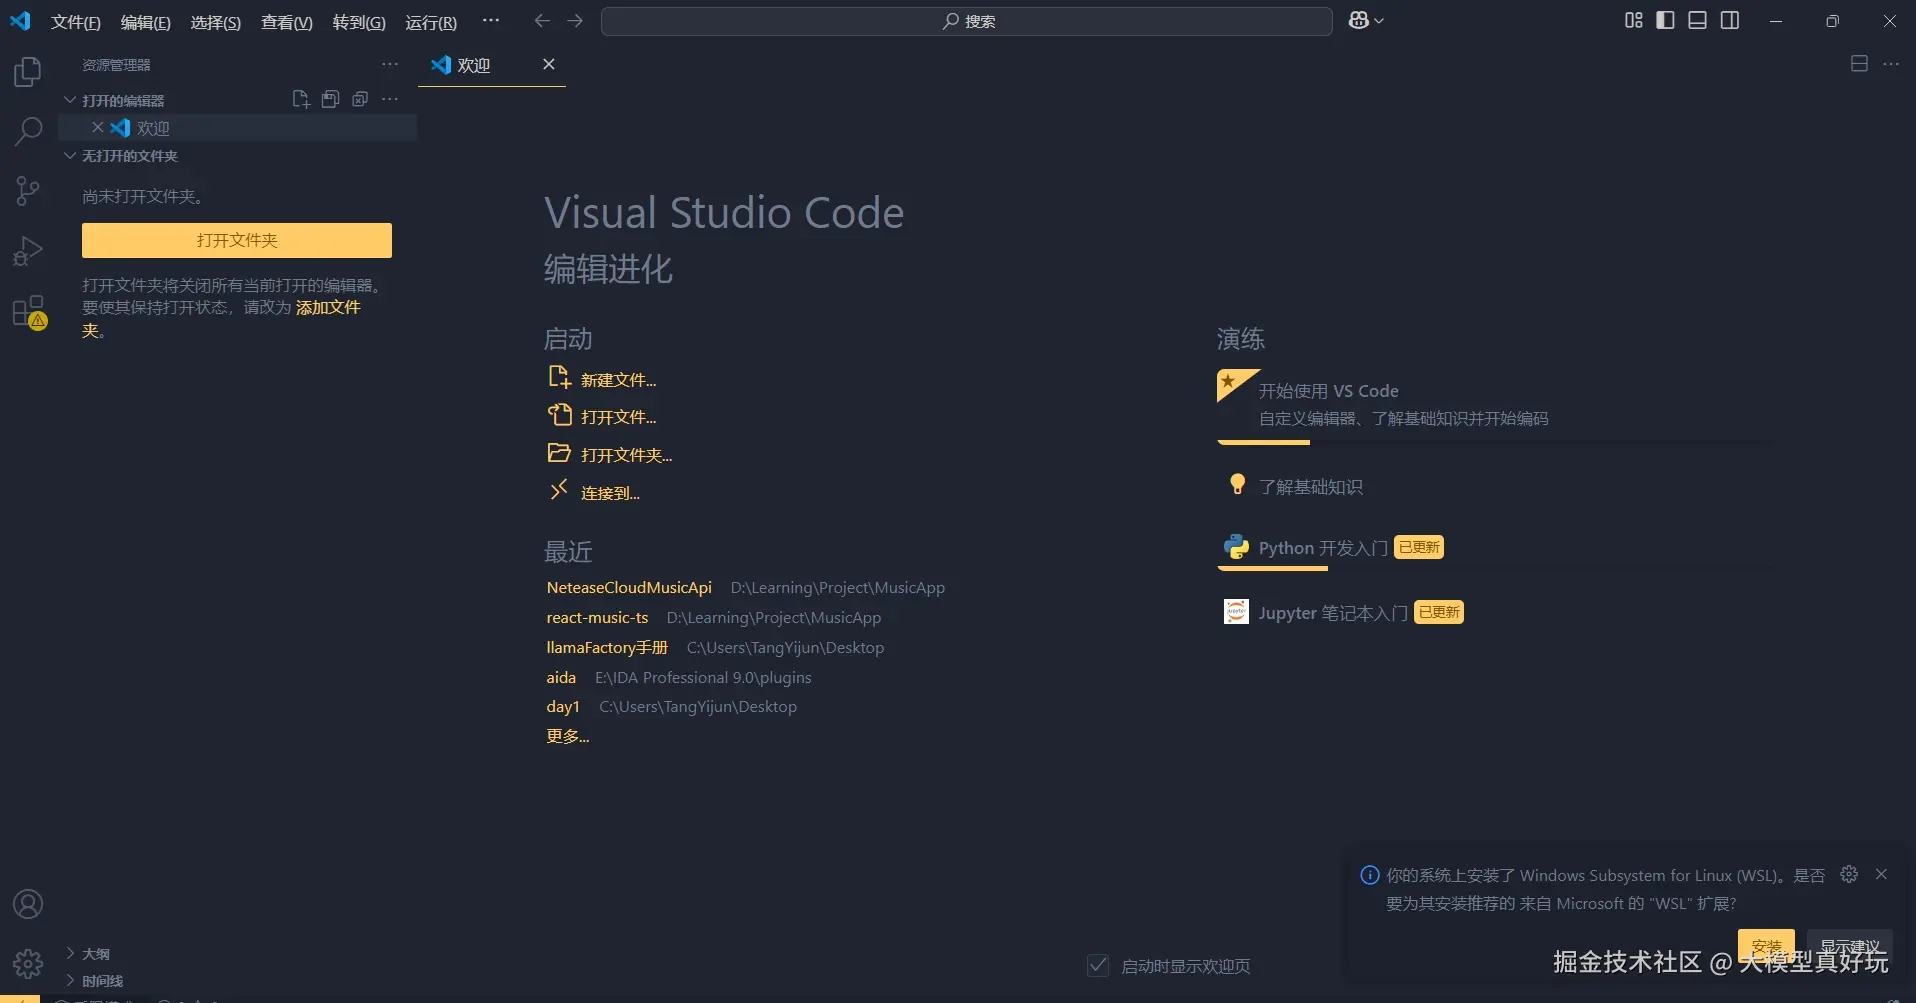
Task: Open the 文件(F) menu
Action: 76,22
